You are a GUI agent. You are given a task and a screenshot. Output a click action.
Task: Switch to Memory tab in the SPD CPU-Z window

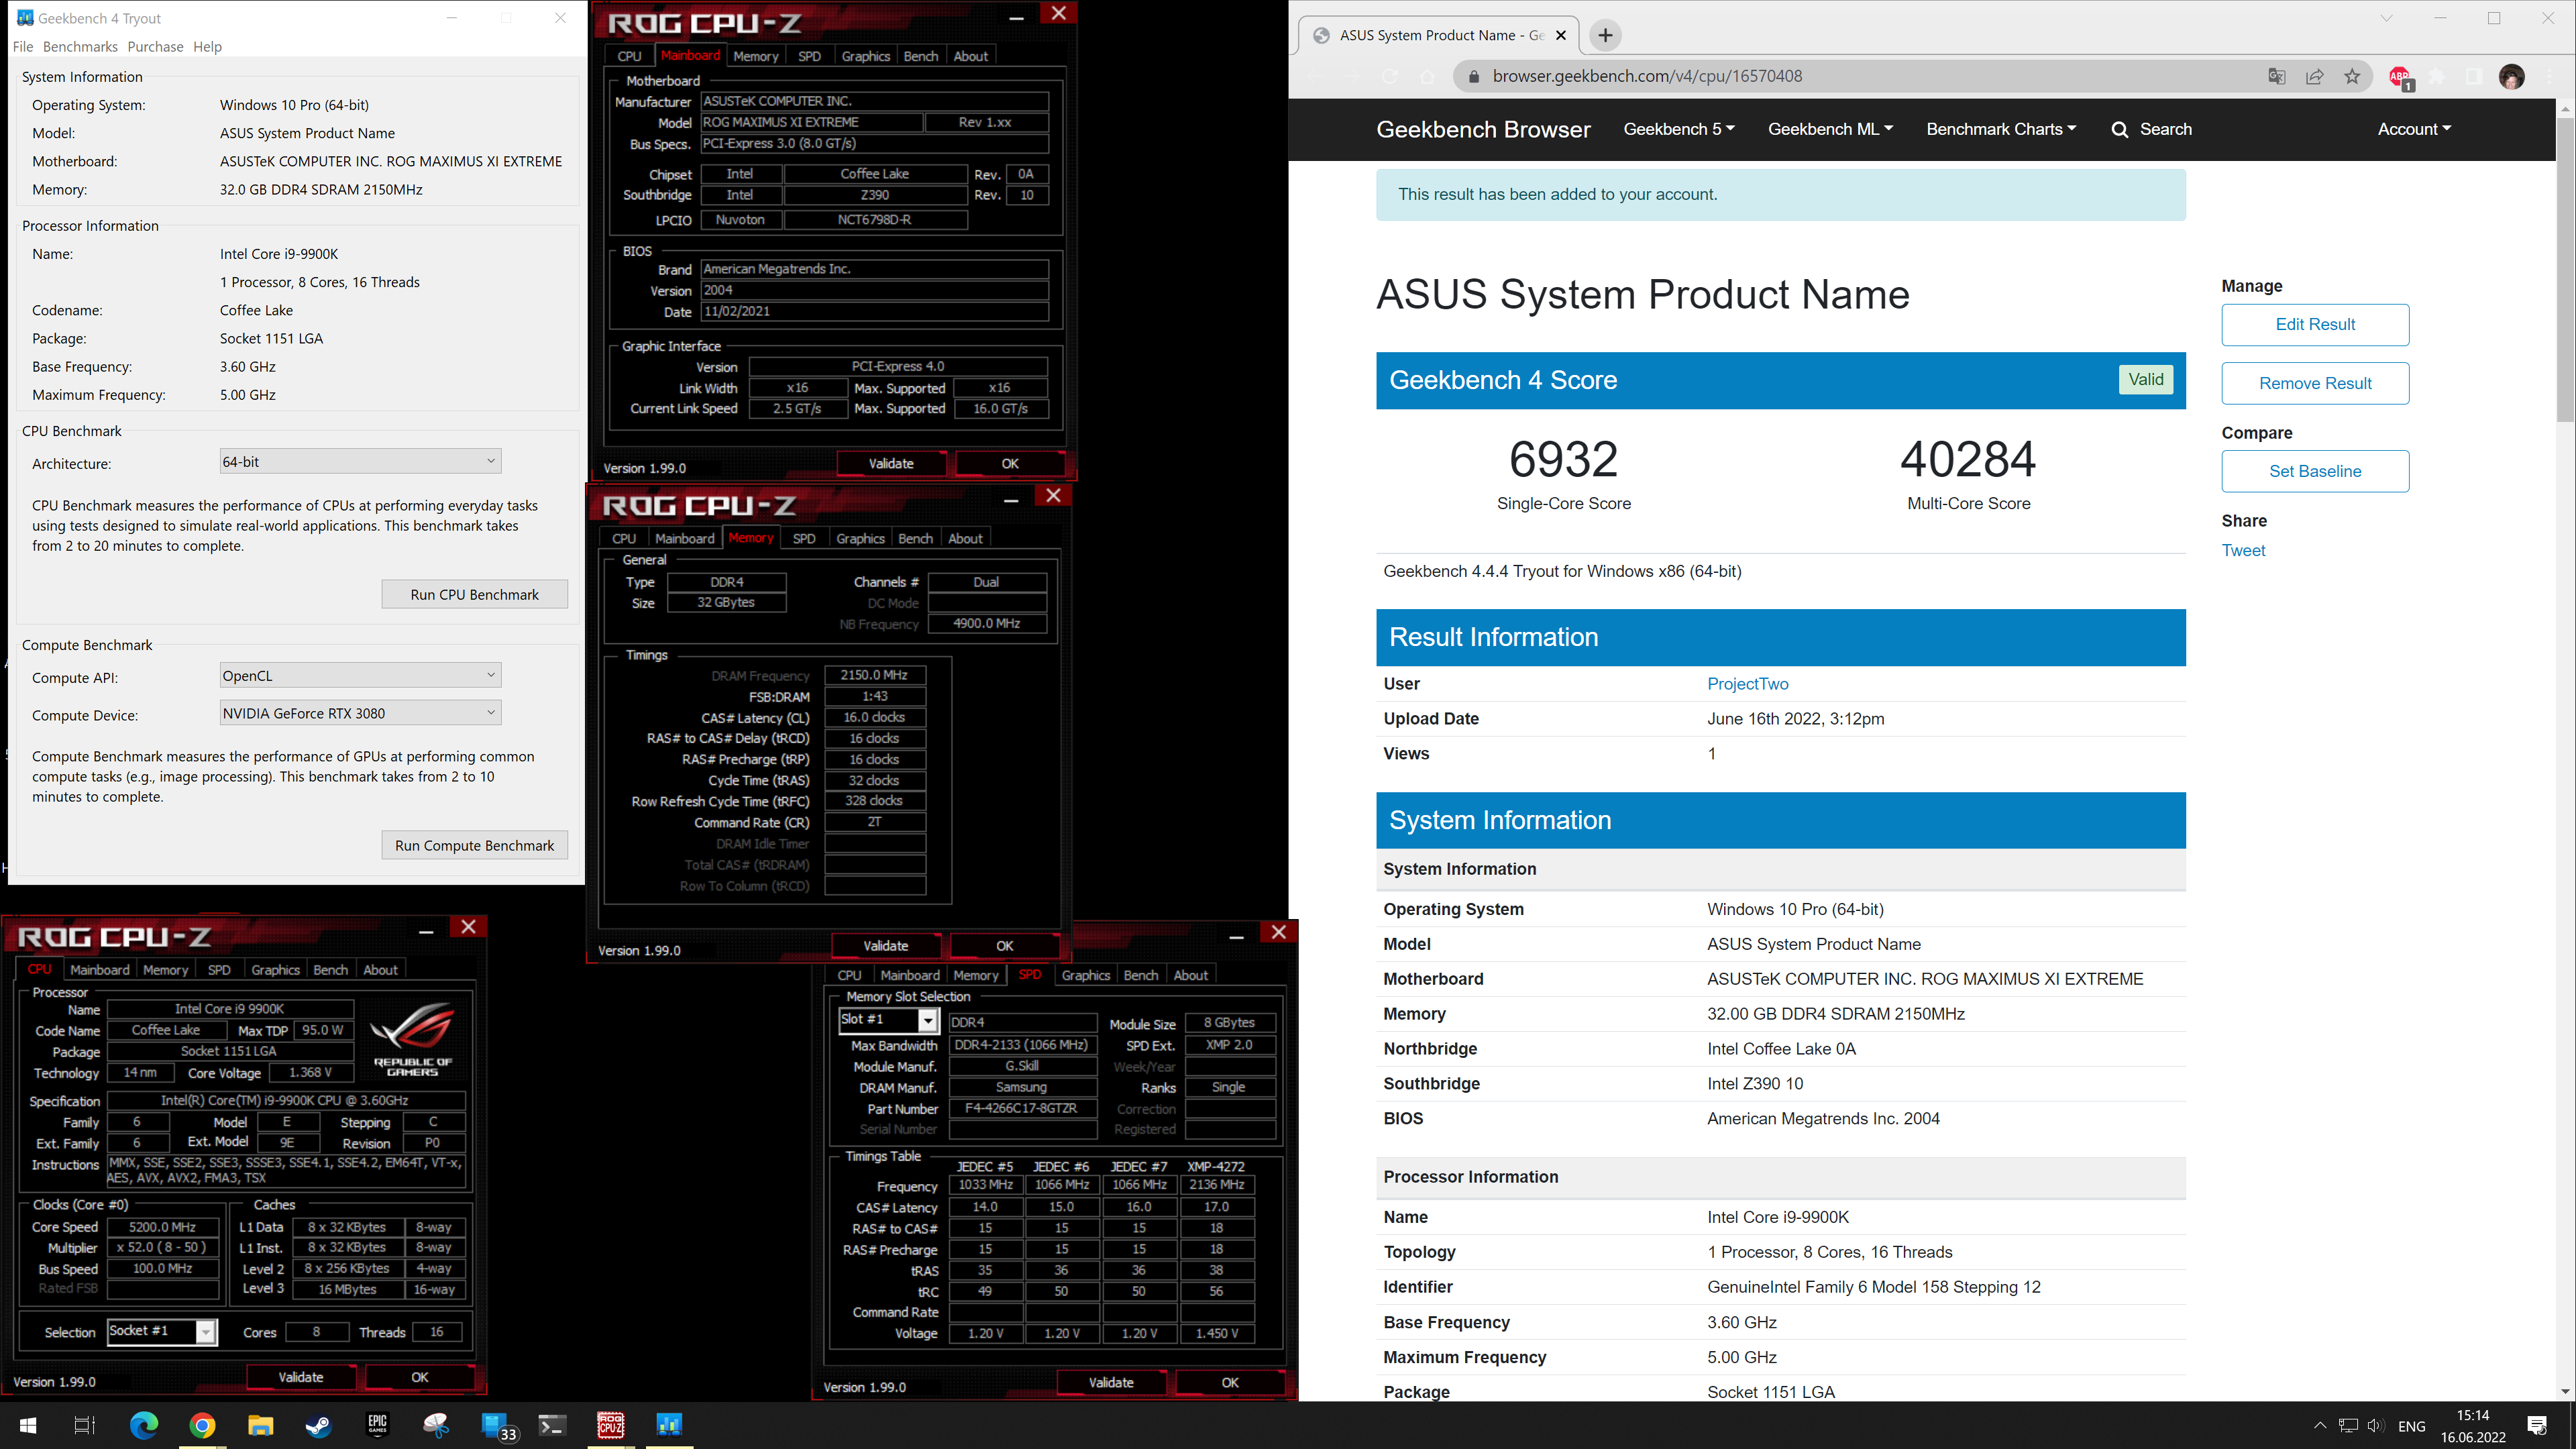[975, 975]
